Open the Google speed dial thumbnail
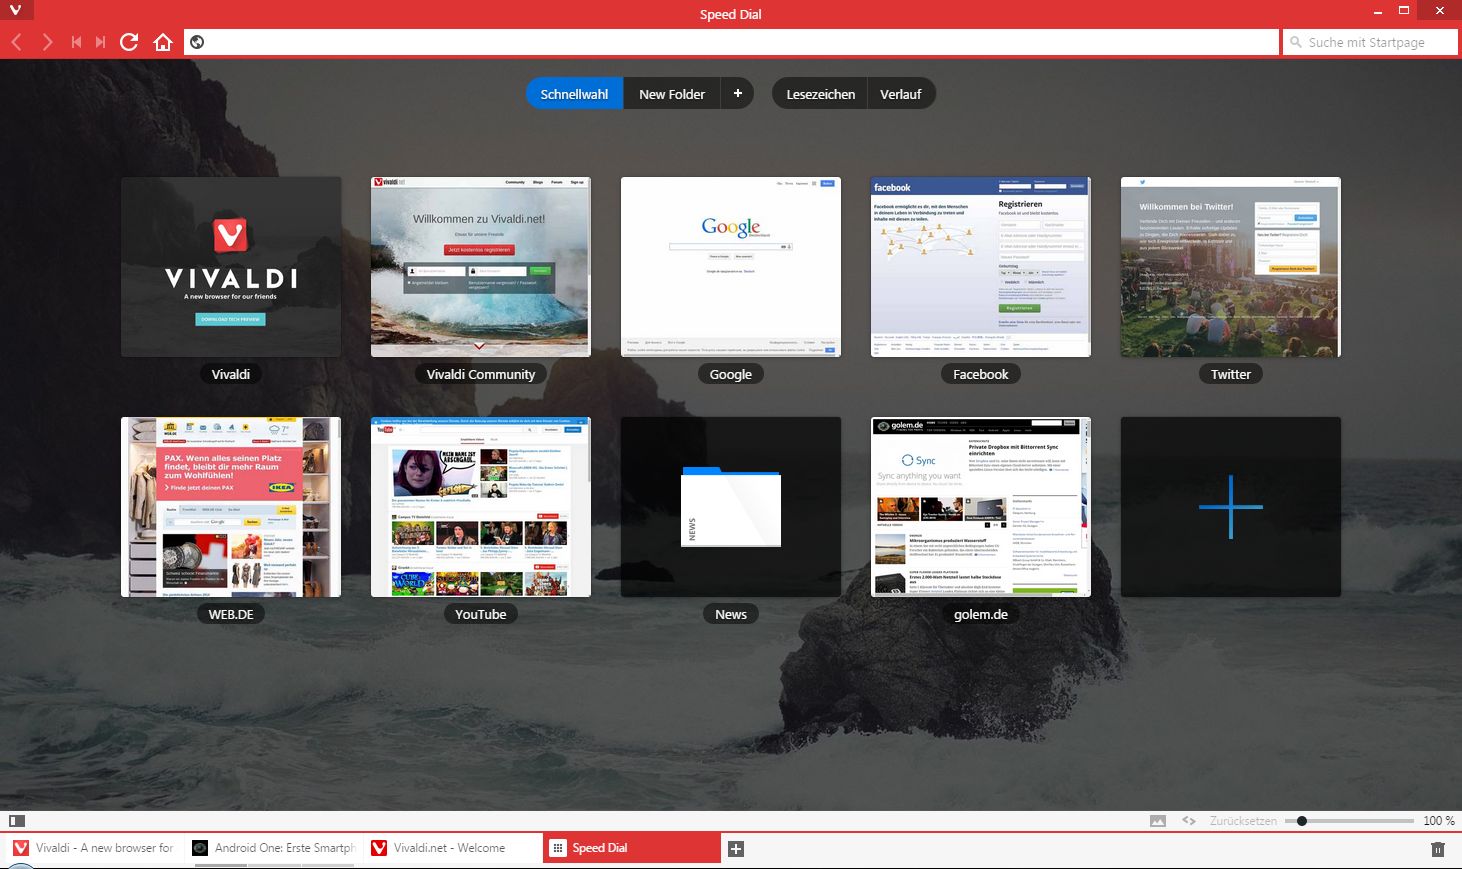The height and width of the screenshot is (869, 1462). pos(730,267)
